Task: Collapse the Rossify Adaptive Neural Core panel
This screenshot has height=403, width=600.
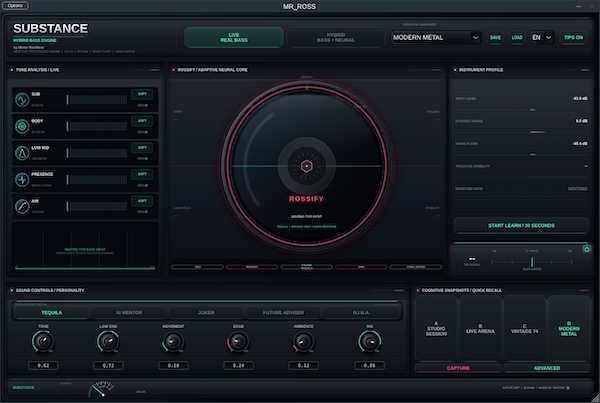Action: coord(436,70)
